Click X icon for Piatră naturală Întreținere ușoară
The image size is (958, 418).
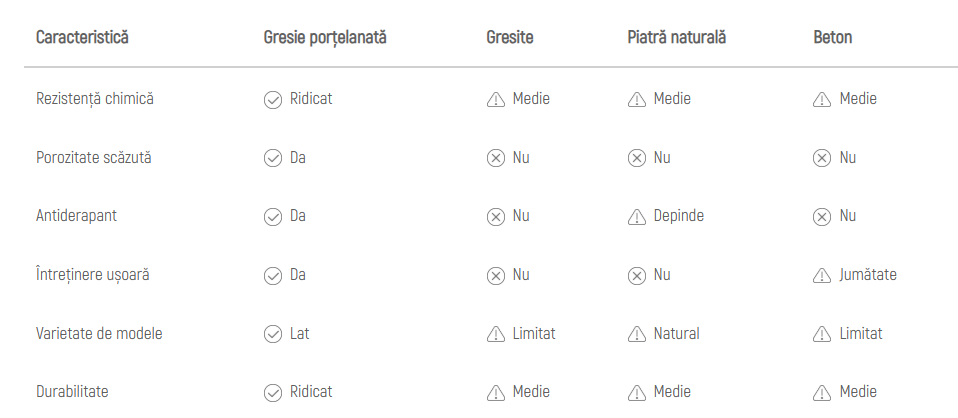pos(636,275)
